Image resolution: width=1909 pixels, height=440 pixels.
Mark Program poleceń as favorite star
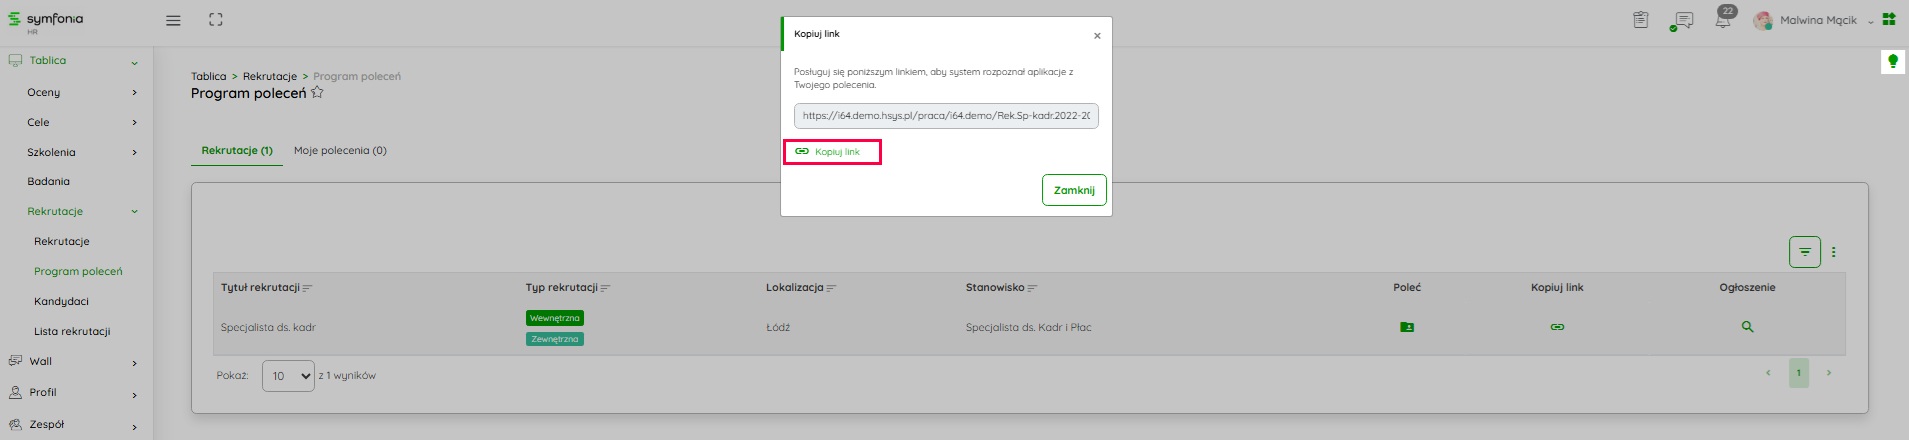coord(317,93)
